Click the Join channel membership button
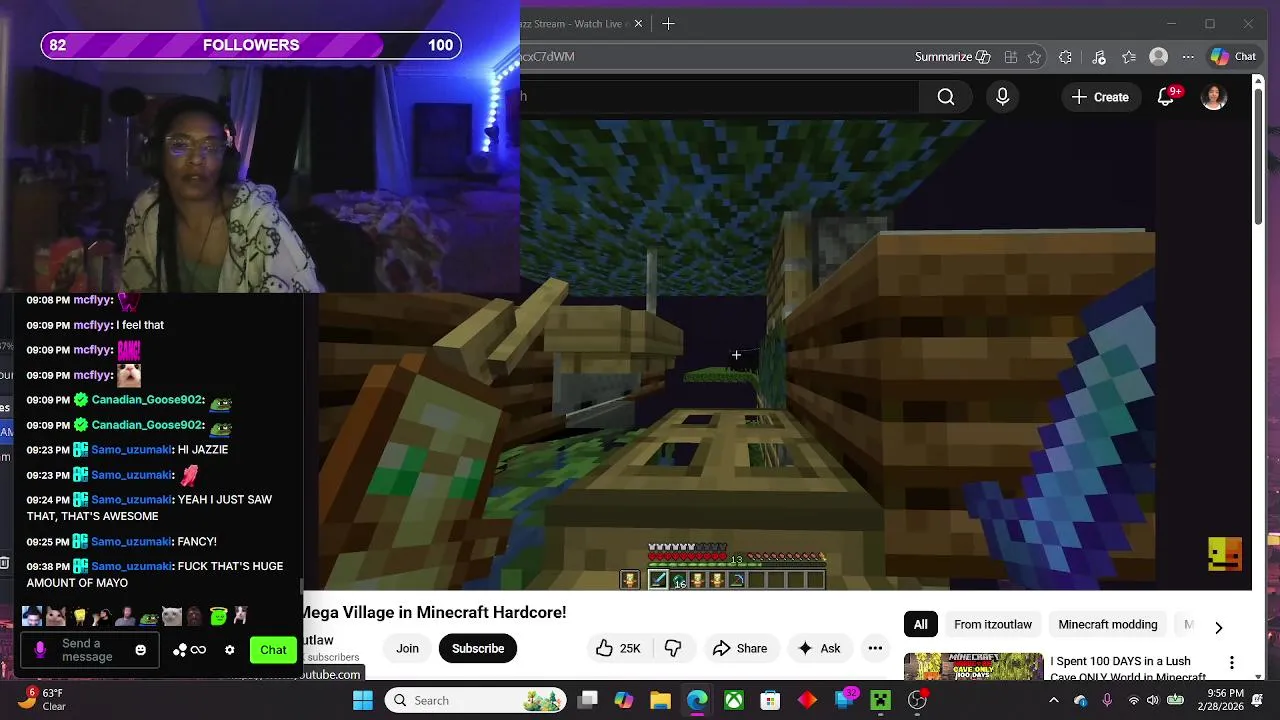 pos(407,648)
